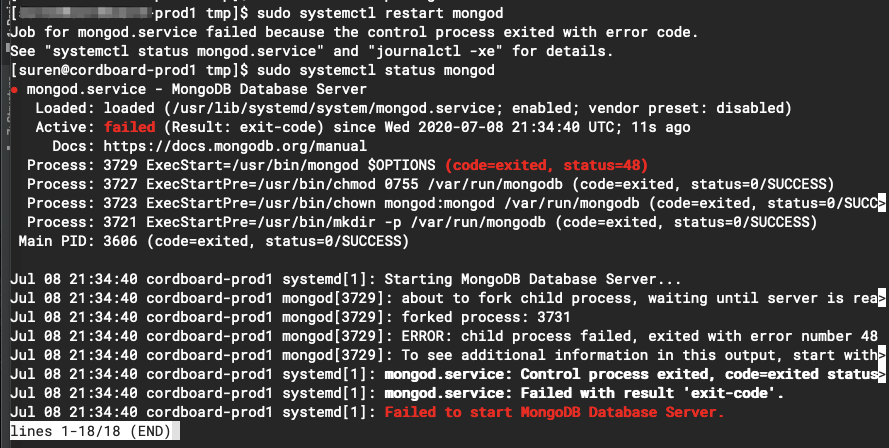Click the truncation arrow on the chown line

click(881, 203)
